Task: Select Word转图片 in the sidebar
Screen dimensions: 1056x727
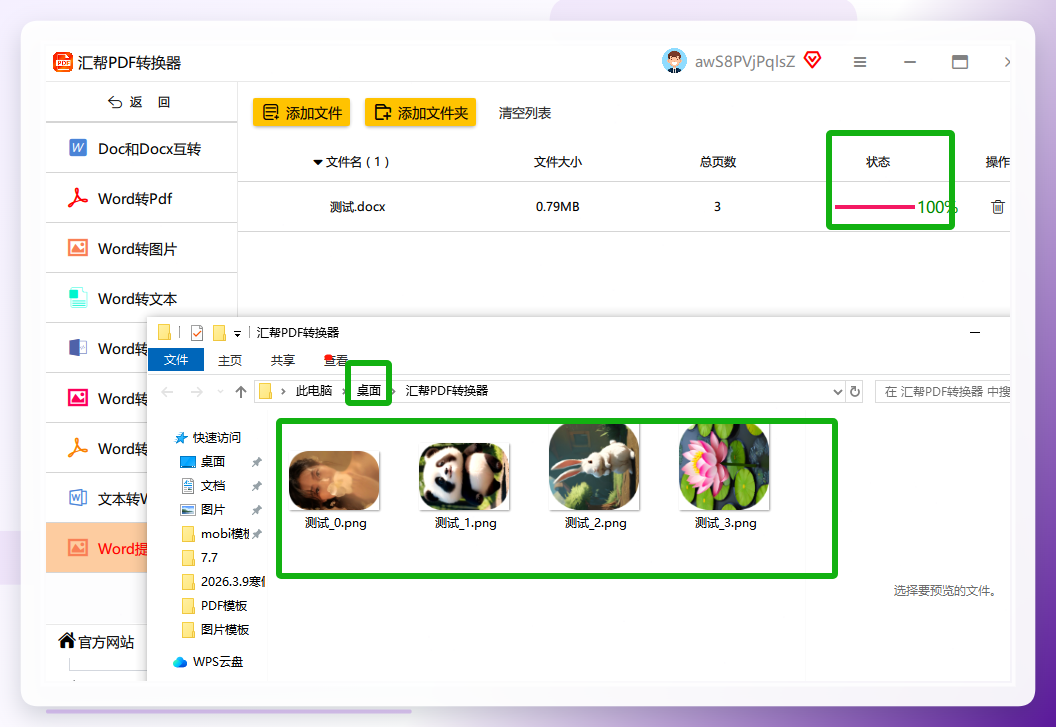Action: [141, 248]
